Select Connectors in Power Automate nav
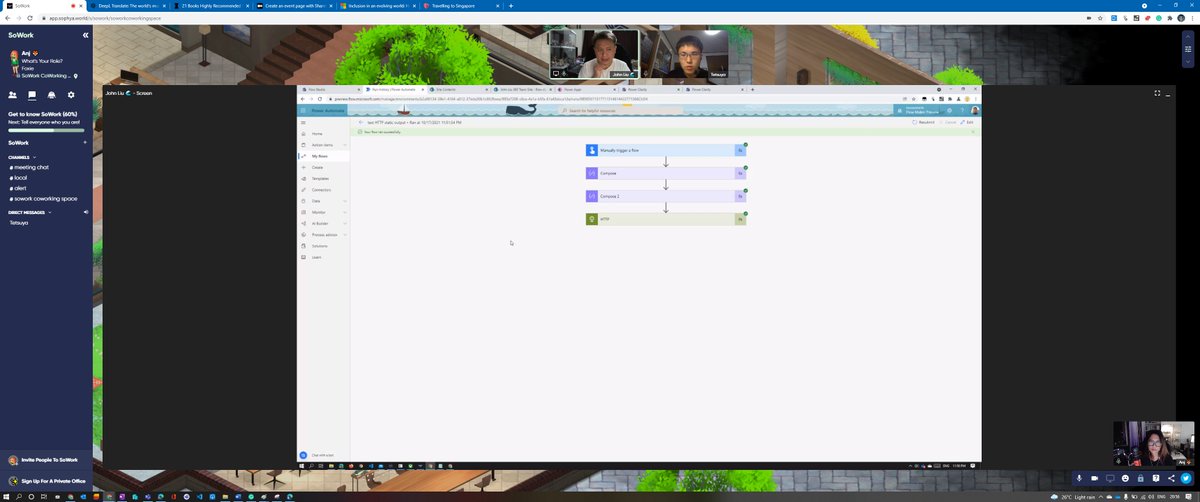Image resolution: width=1200 pixels, height=502 pixels. 324,189
